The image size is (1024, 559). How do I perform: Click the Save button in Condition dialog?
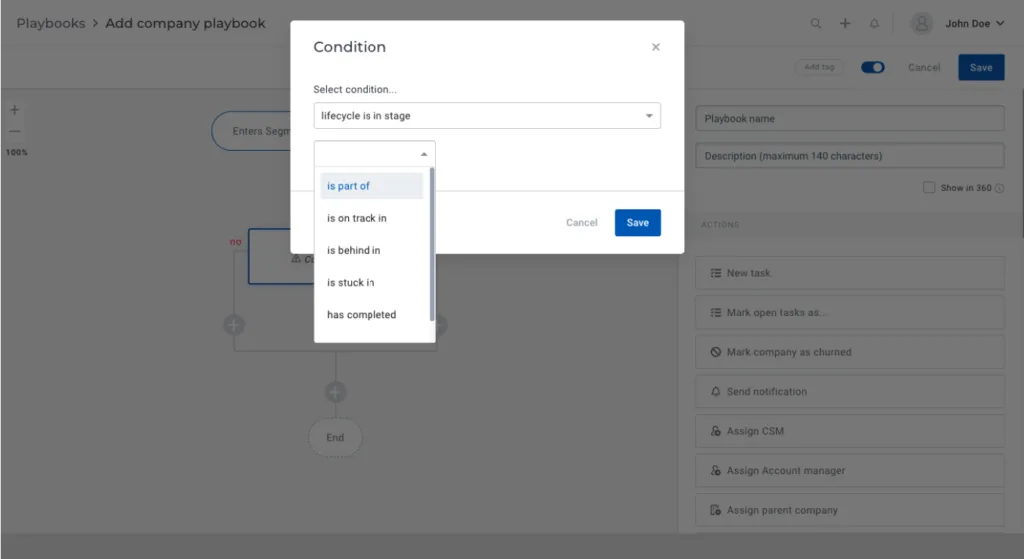[637, 223]
